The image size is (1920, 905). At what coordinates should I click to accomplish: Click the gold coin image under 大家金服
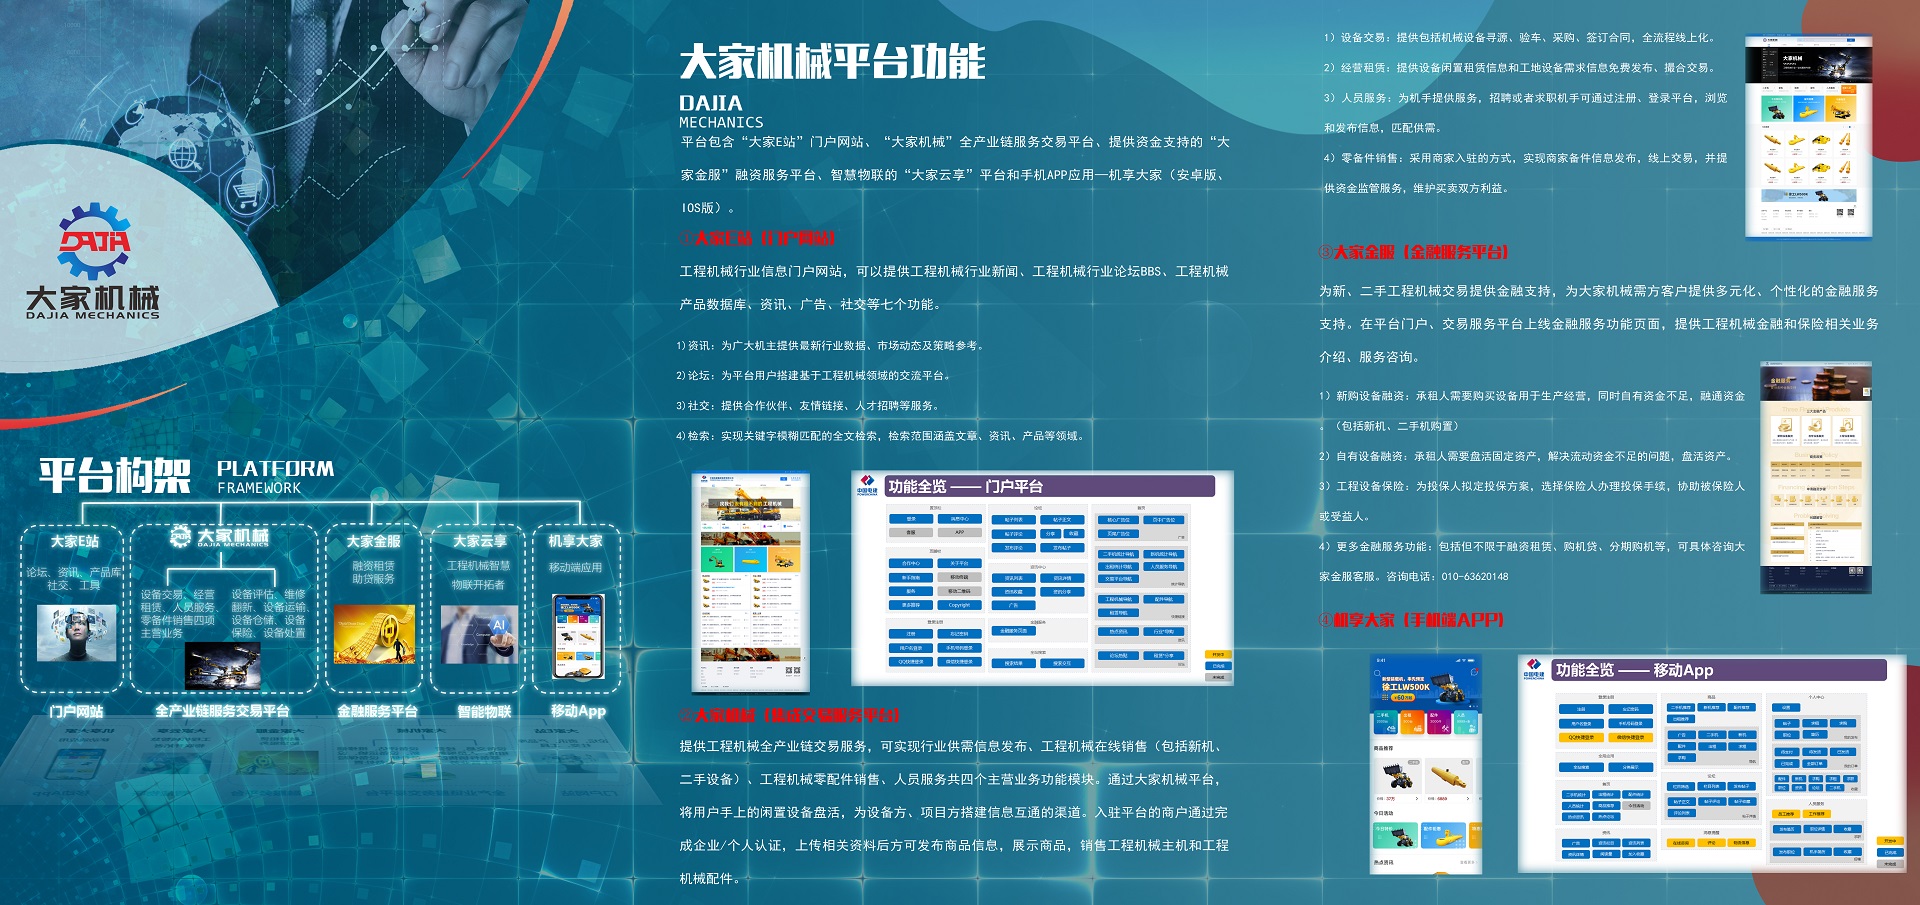[x=374, y=634]
